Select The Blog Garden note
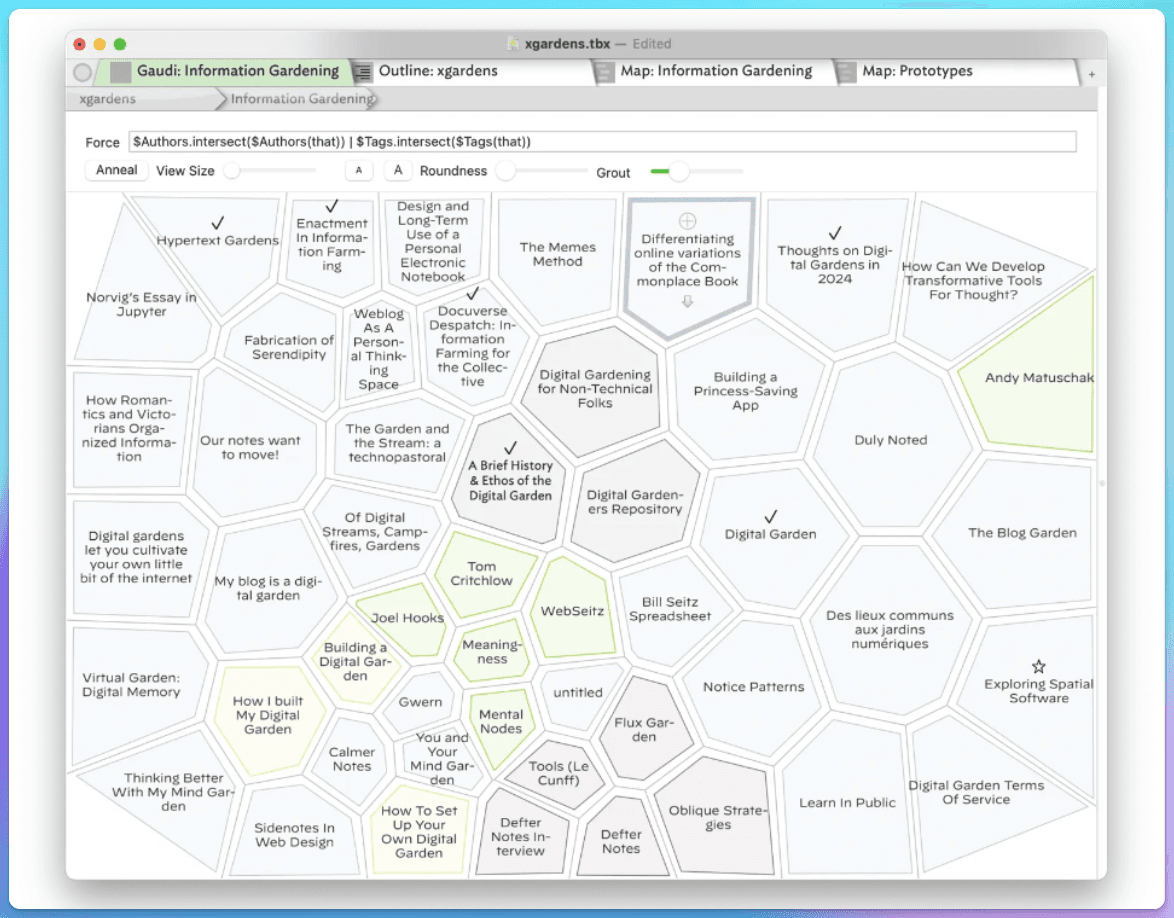 1022,533
